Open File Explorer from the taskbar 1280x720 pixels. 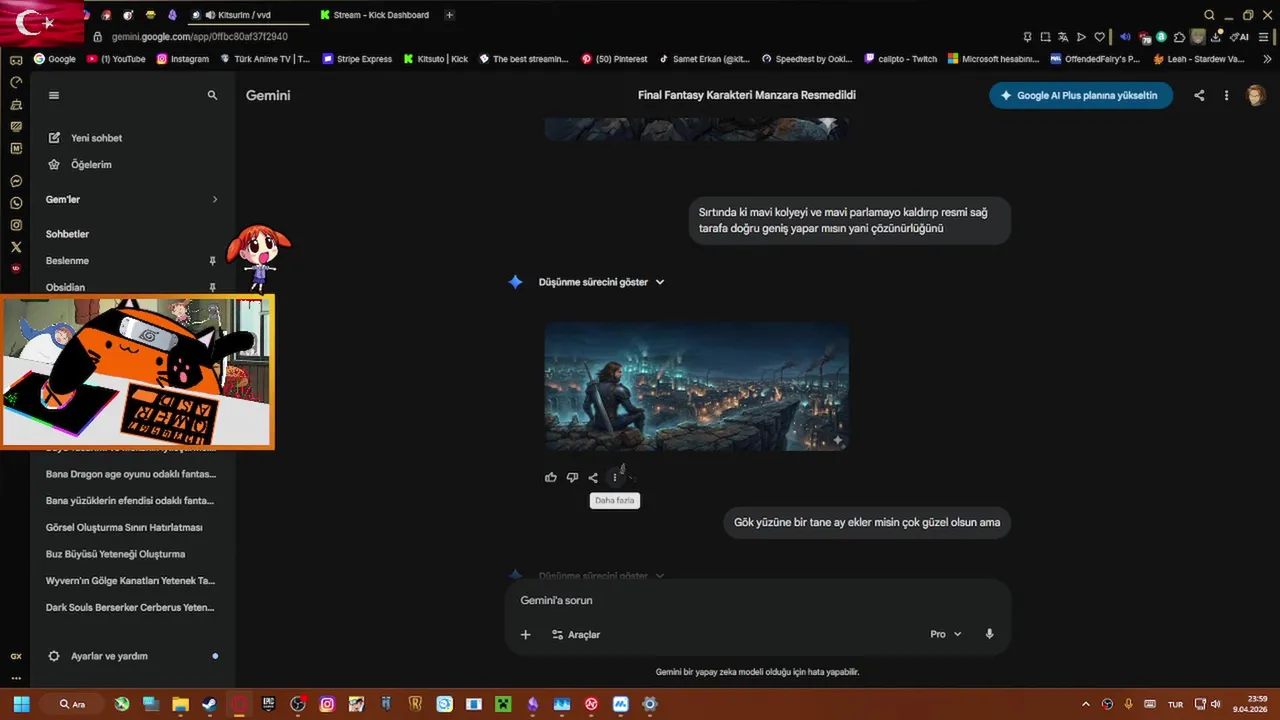(180, 704)
